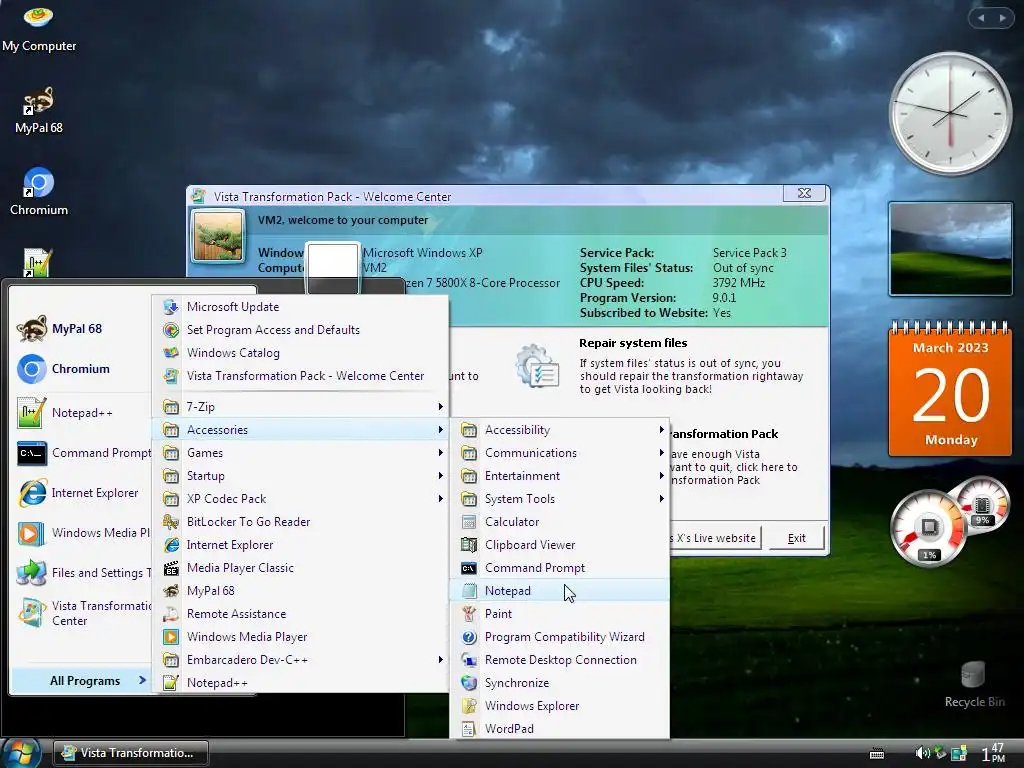Close the Welcome Center window
The width and height of the screenshot is (1024, 768).
point(805,193)
